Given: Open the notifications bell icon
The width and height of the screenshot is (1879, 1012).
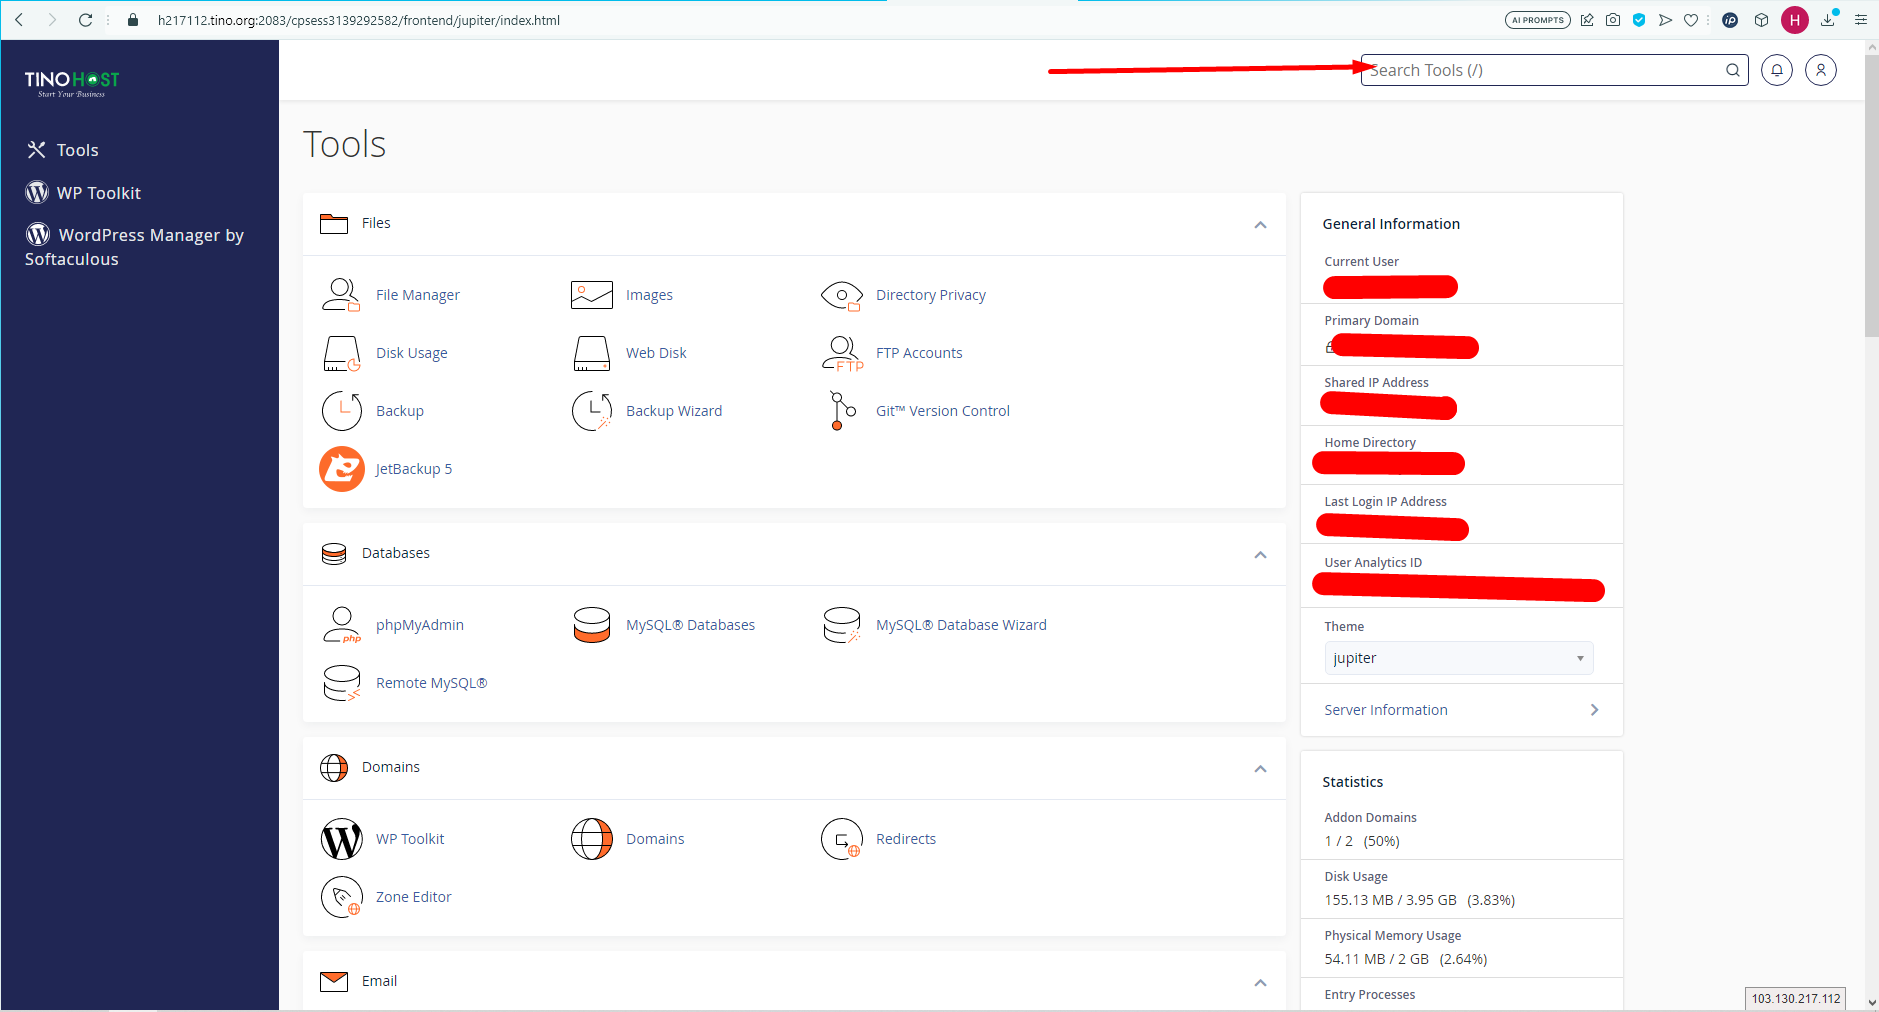Looking at the screenshot, I should (1776, 70).
